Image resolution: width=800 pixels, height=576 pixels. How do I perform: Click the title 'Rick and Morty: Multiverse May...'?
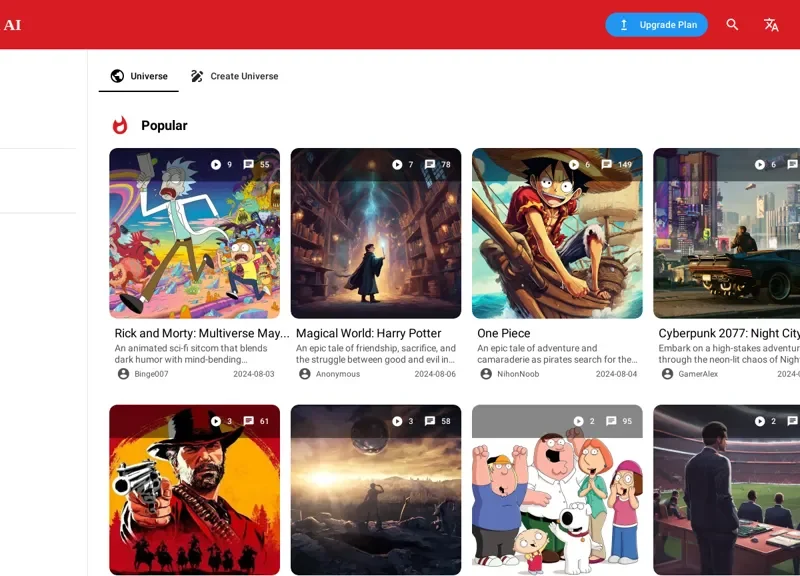tap(202, 333)
